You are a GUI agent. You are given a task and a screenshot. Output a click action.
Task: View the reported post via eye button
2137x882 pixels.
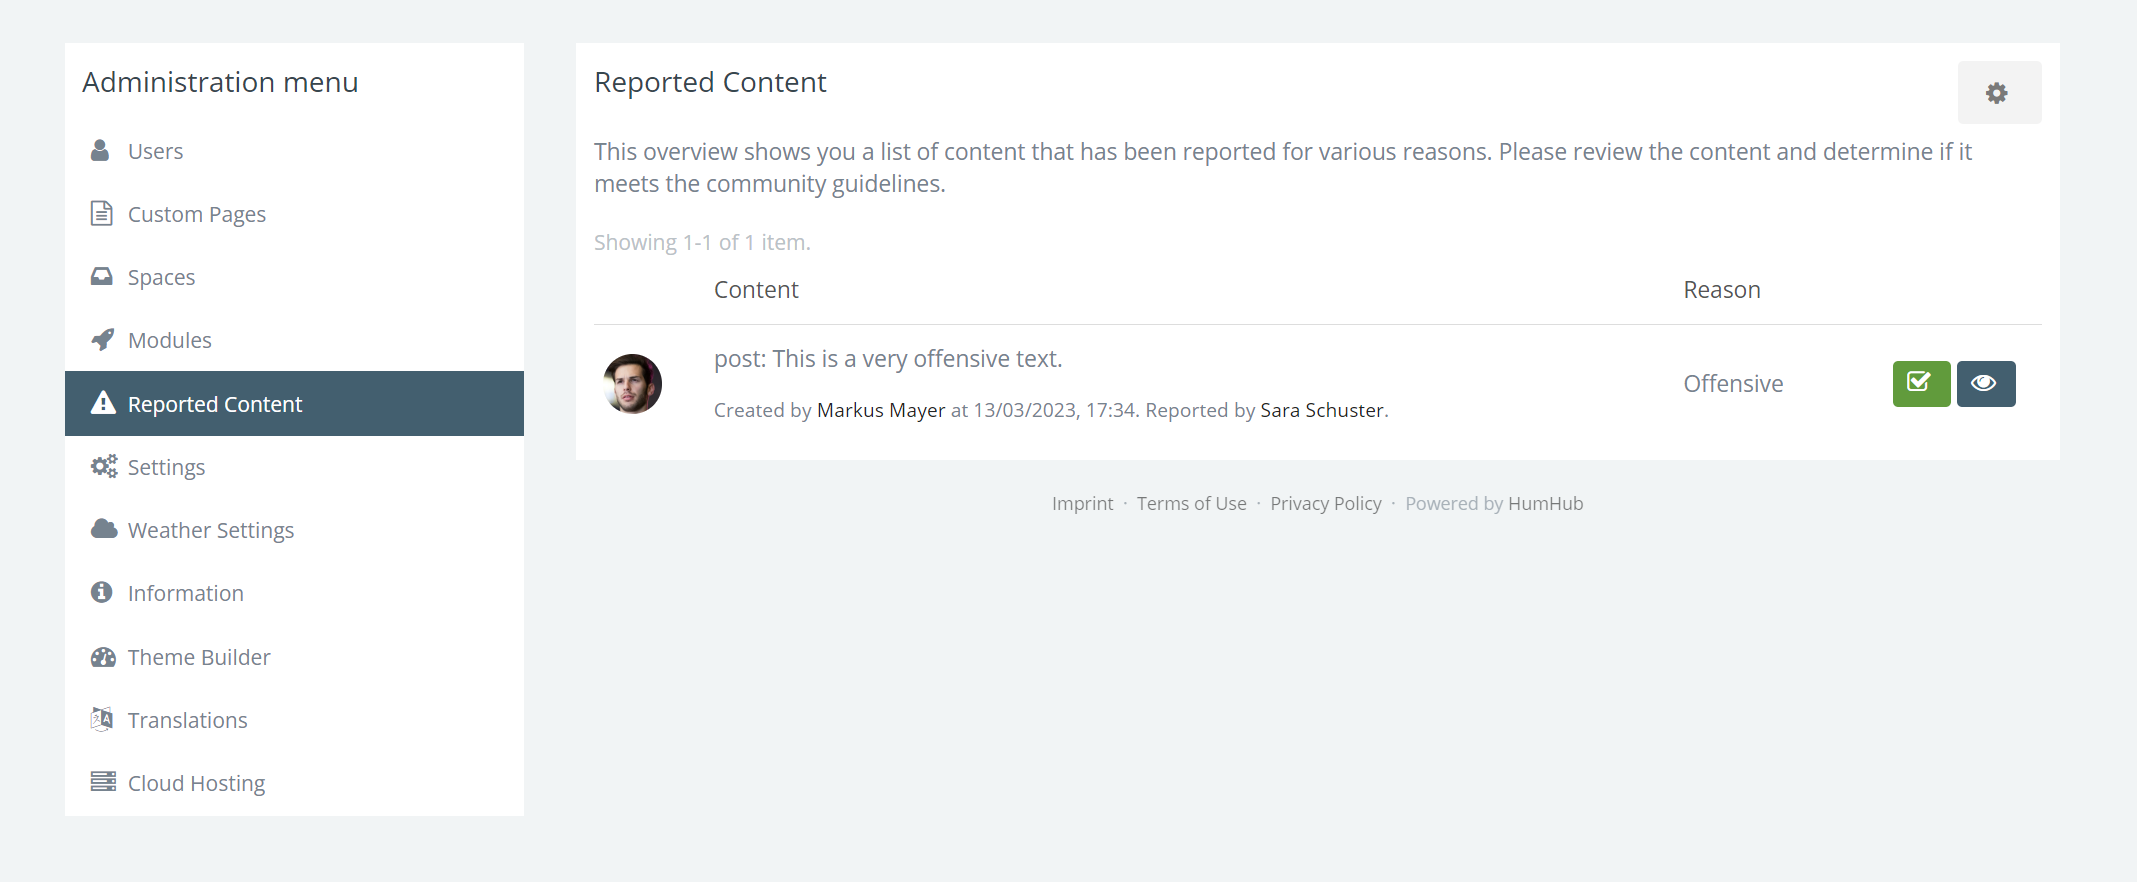[x=1985, y=384]
